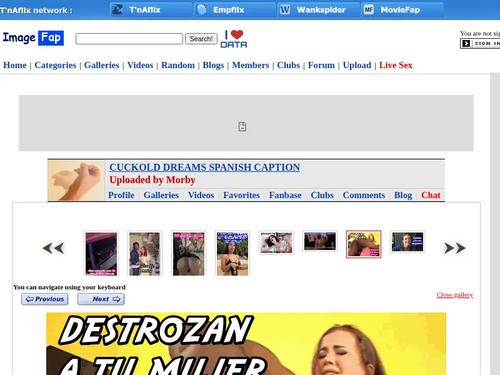500x375 pixels.
Task: Click the Close gallery link
Action: (455, 295)
